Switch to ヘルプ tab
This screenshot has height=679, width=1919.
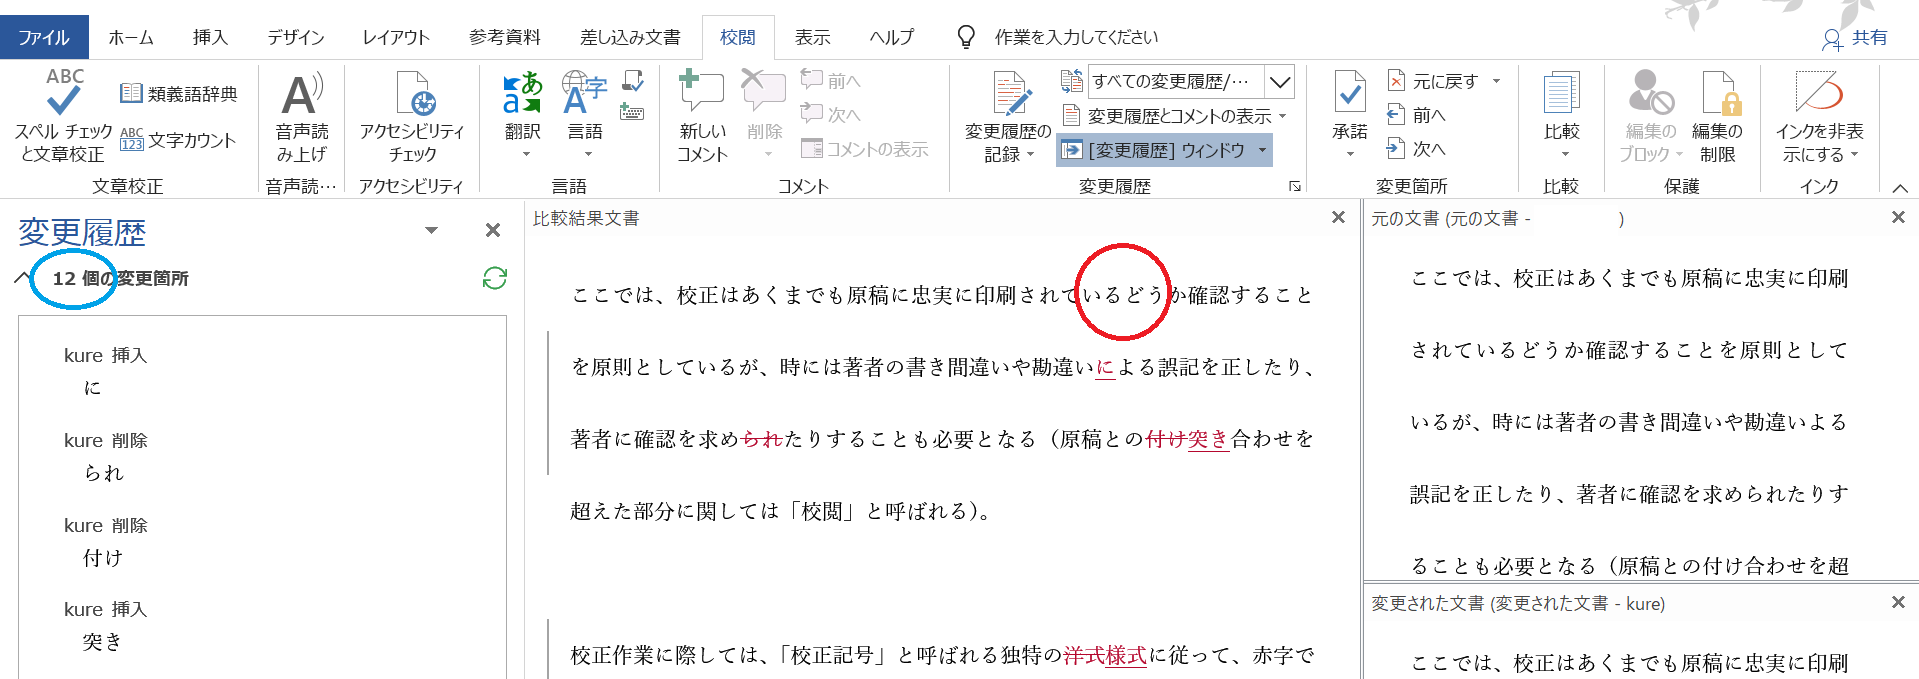[892, 37]
